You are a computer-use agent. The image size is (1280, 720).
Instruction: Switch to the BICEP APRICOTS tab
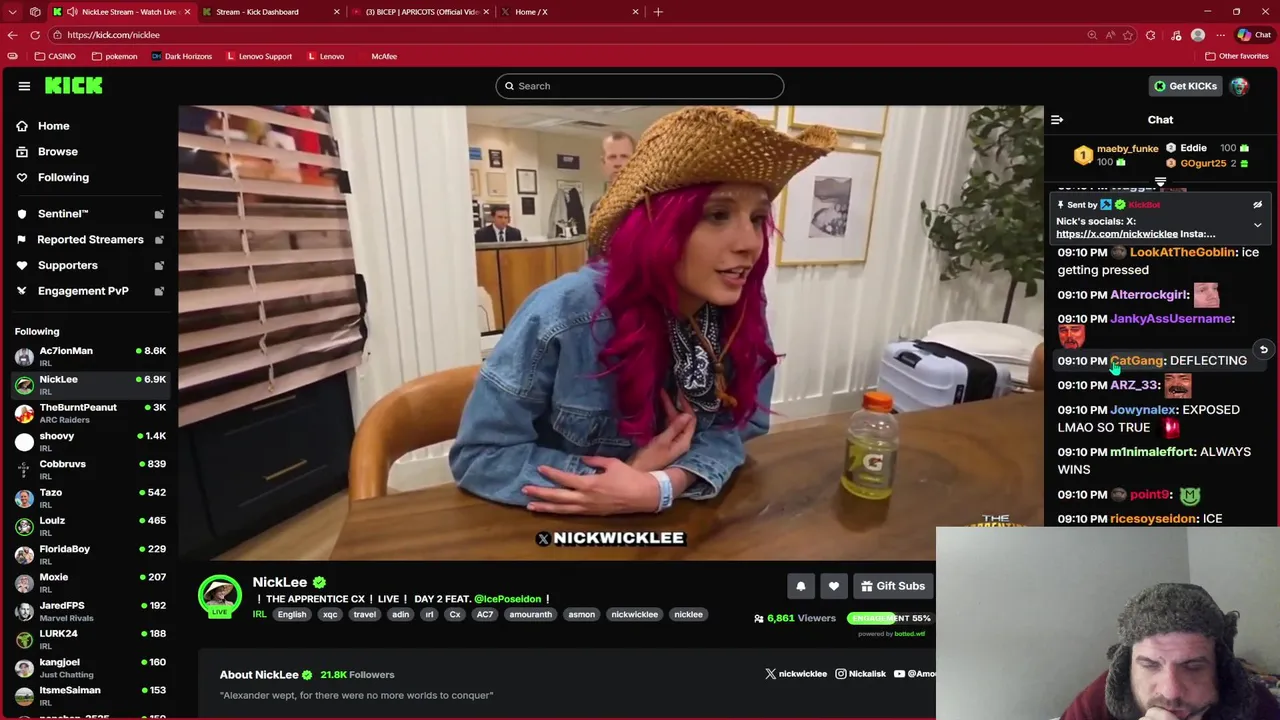coord(421,12)
